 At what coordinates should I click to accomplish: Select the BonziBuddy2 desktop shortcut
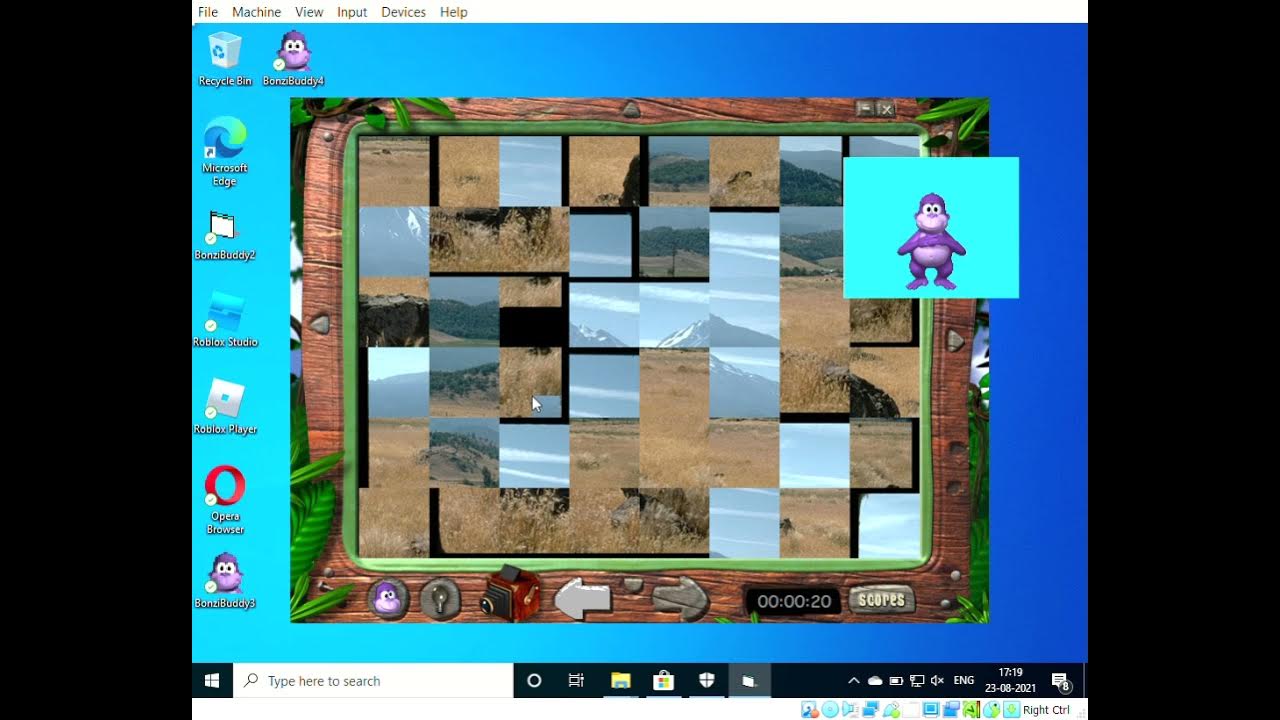click(x=225, y=236)
